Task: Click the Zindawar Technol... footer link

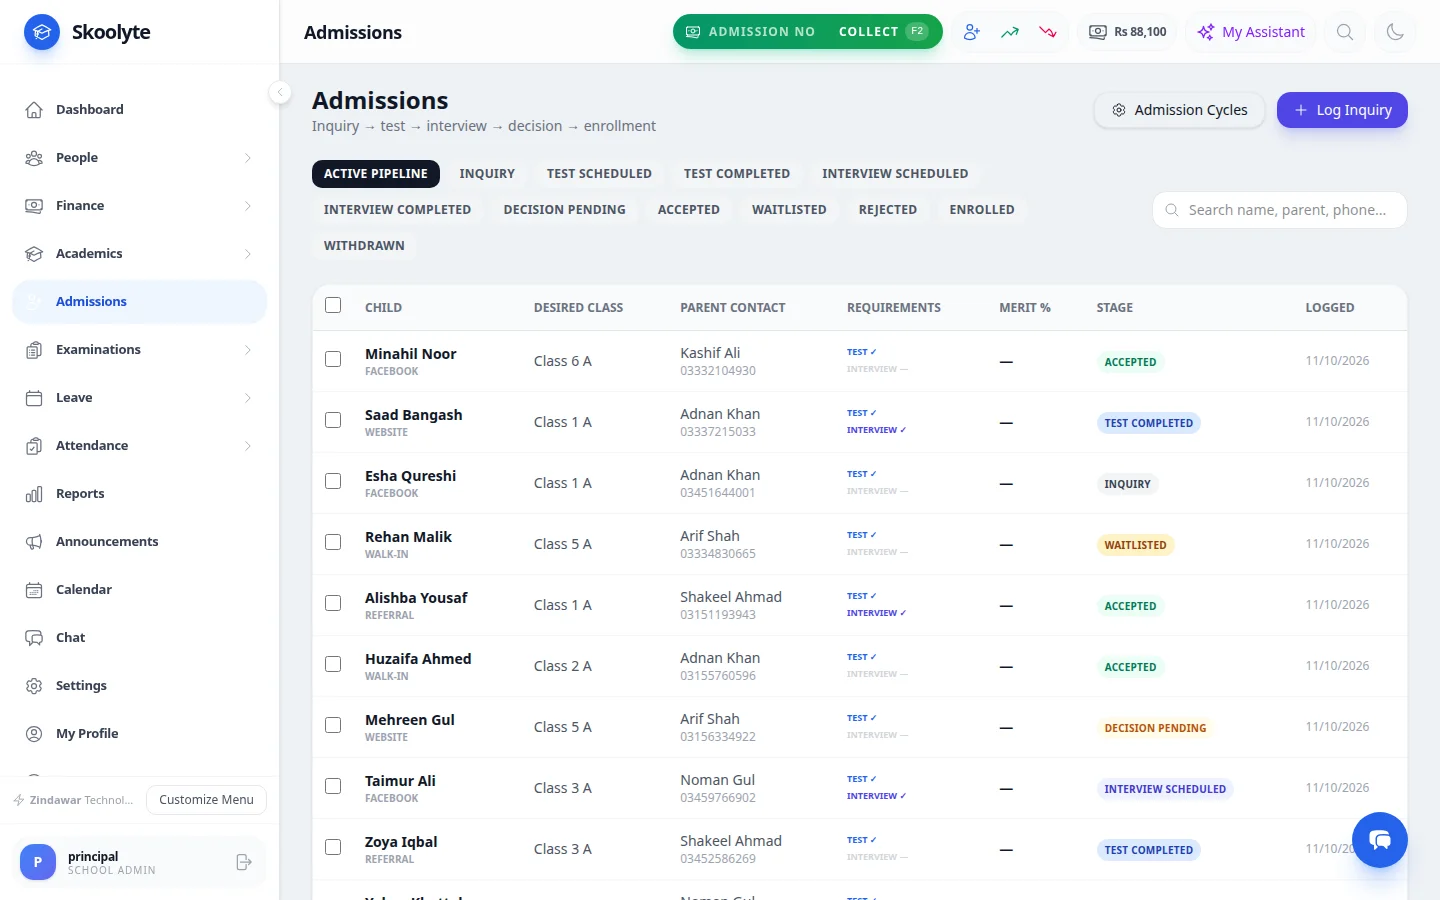Action: [73, 800]
